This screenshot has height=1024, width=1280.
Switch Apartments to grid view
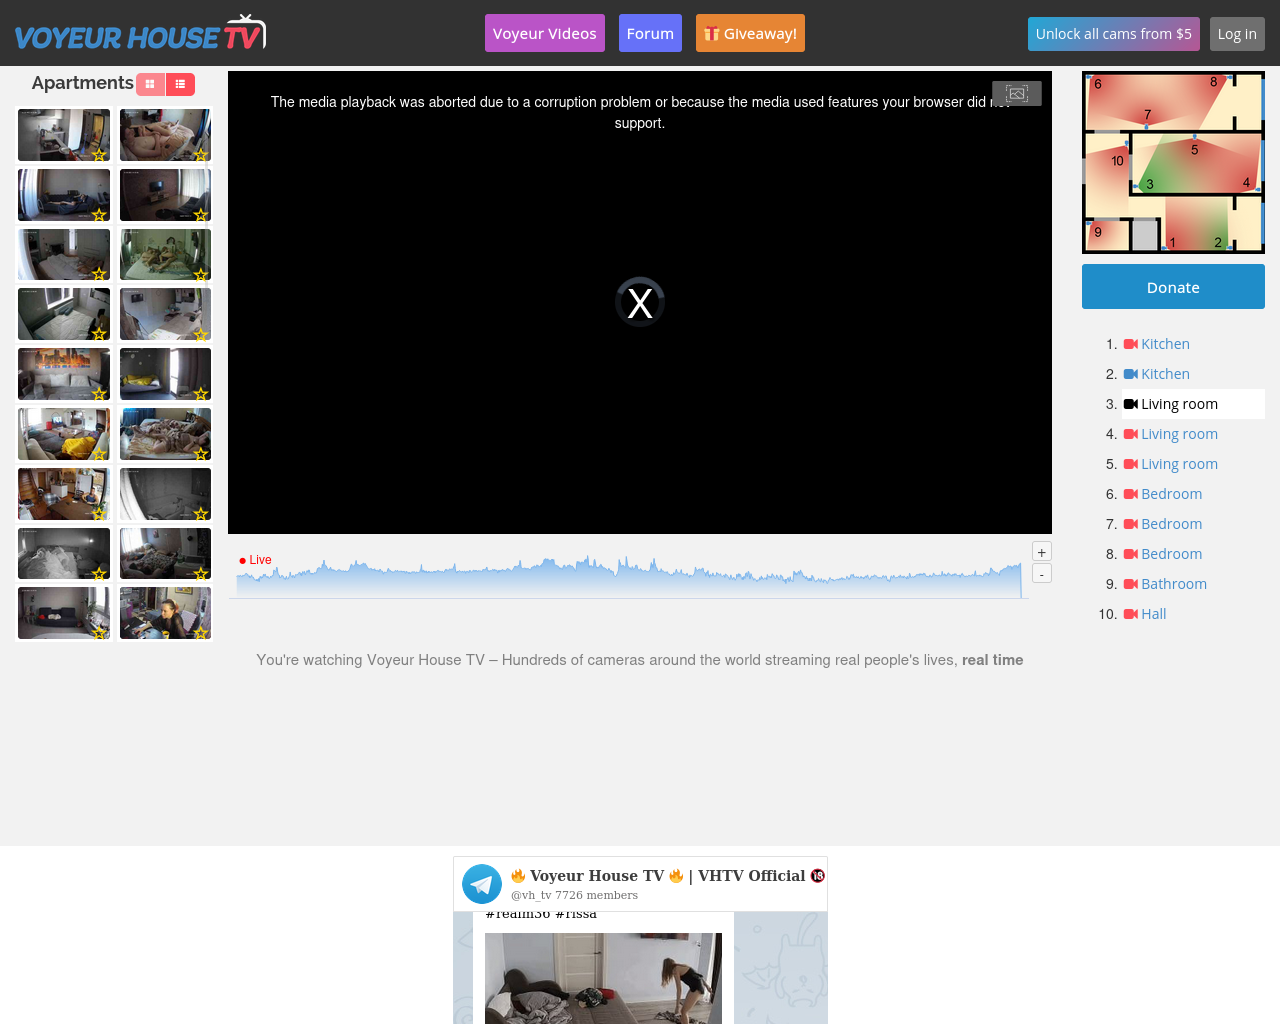pyautogui.click(x=150, y=84)
